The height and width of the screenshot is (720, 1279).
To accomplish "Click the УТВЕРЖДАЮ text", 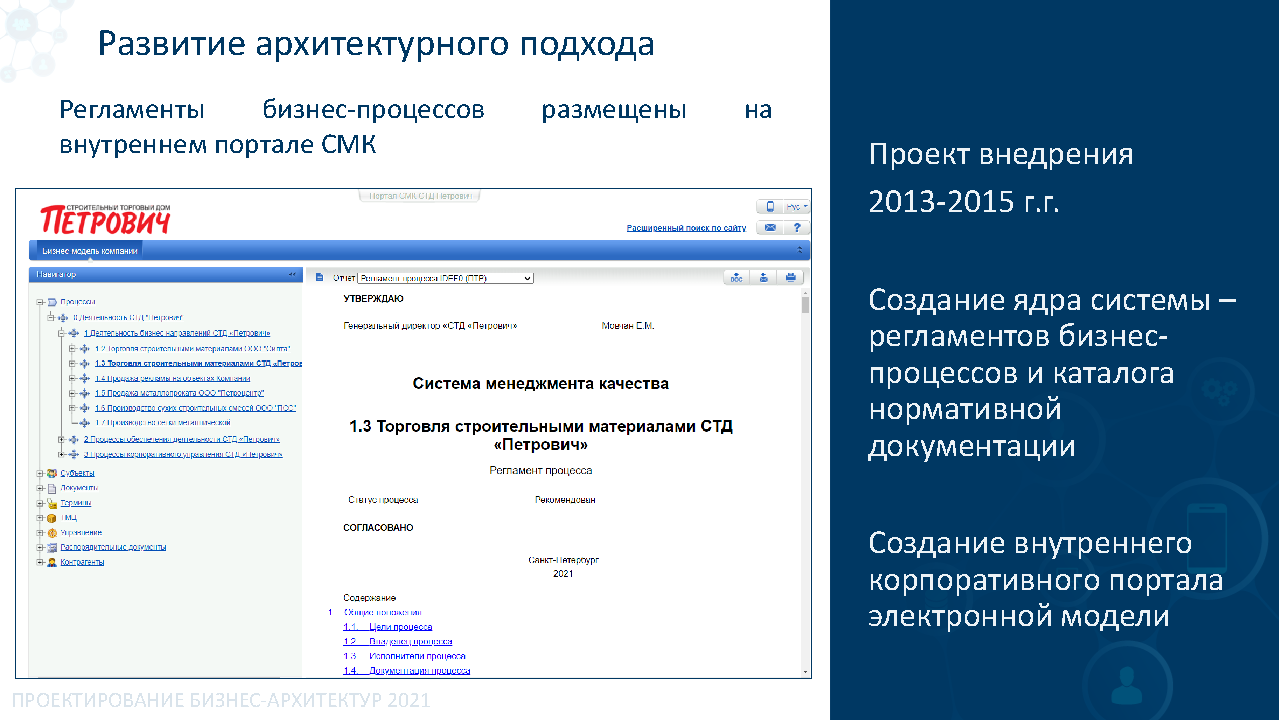I will point(374,299).
